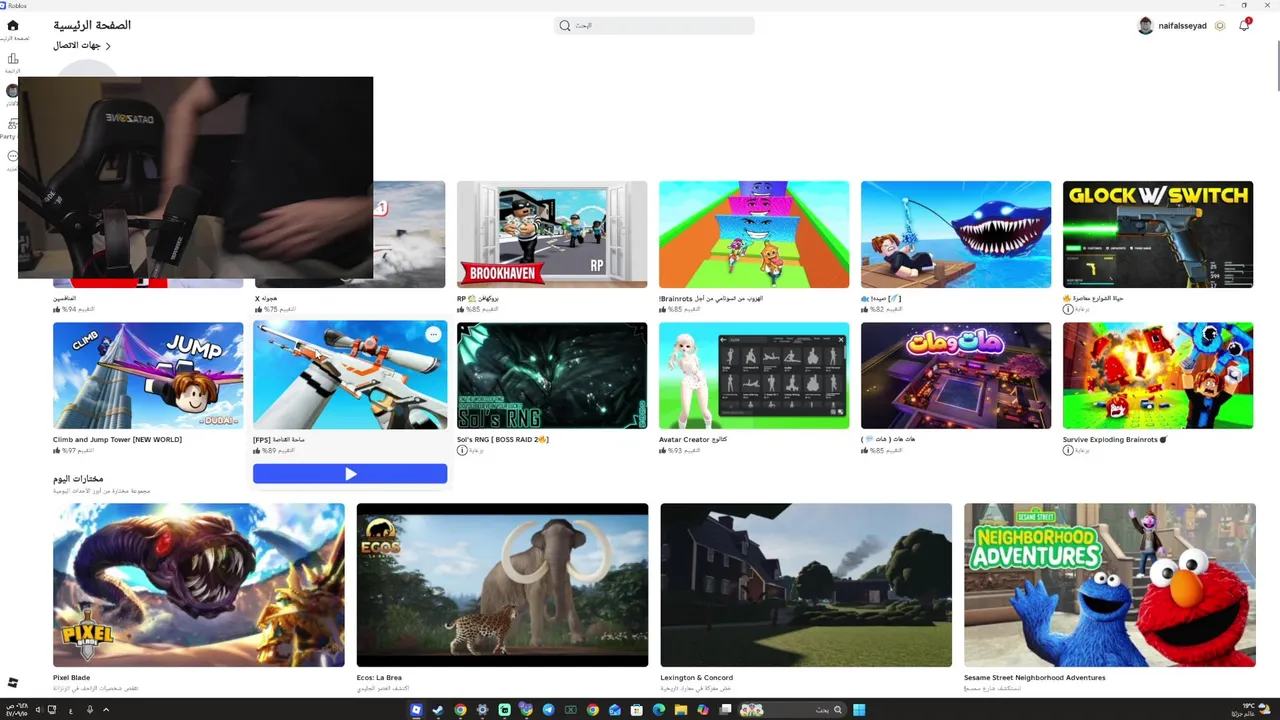Viewport: 1280px width, 720px height.
Task: Open the Avatar Creator game thumbnail
Action: [754, 375]
